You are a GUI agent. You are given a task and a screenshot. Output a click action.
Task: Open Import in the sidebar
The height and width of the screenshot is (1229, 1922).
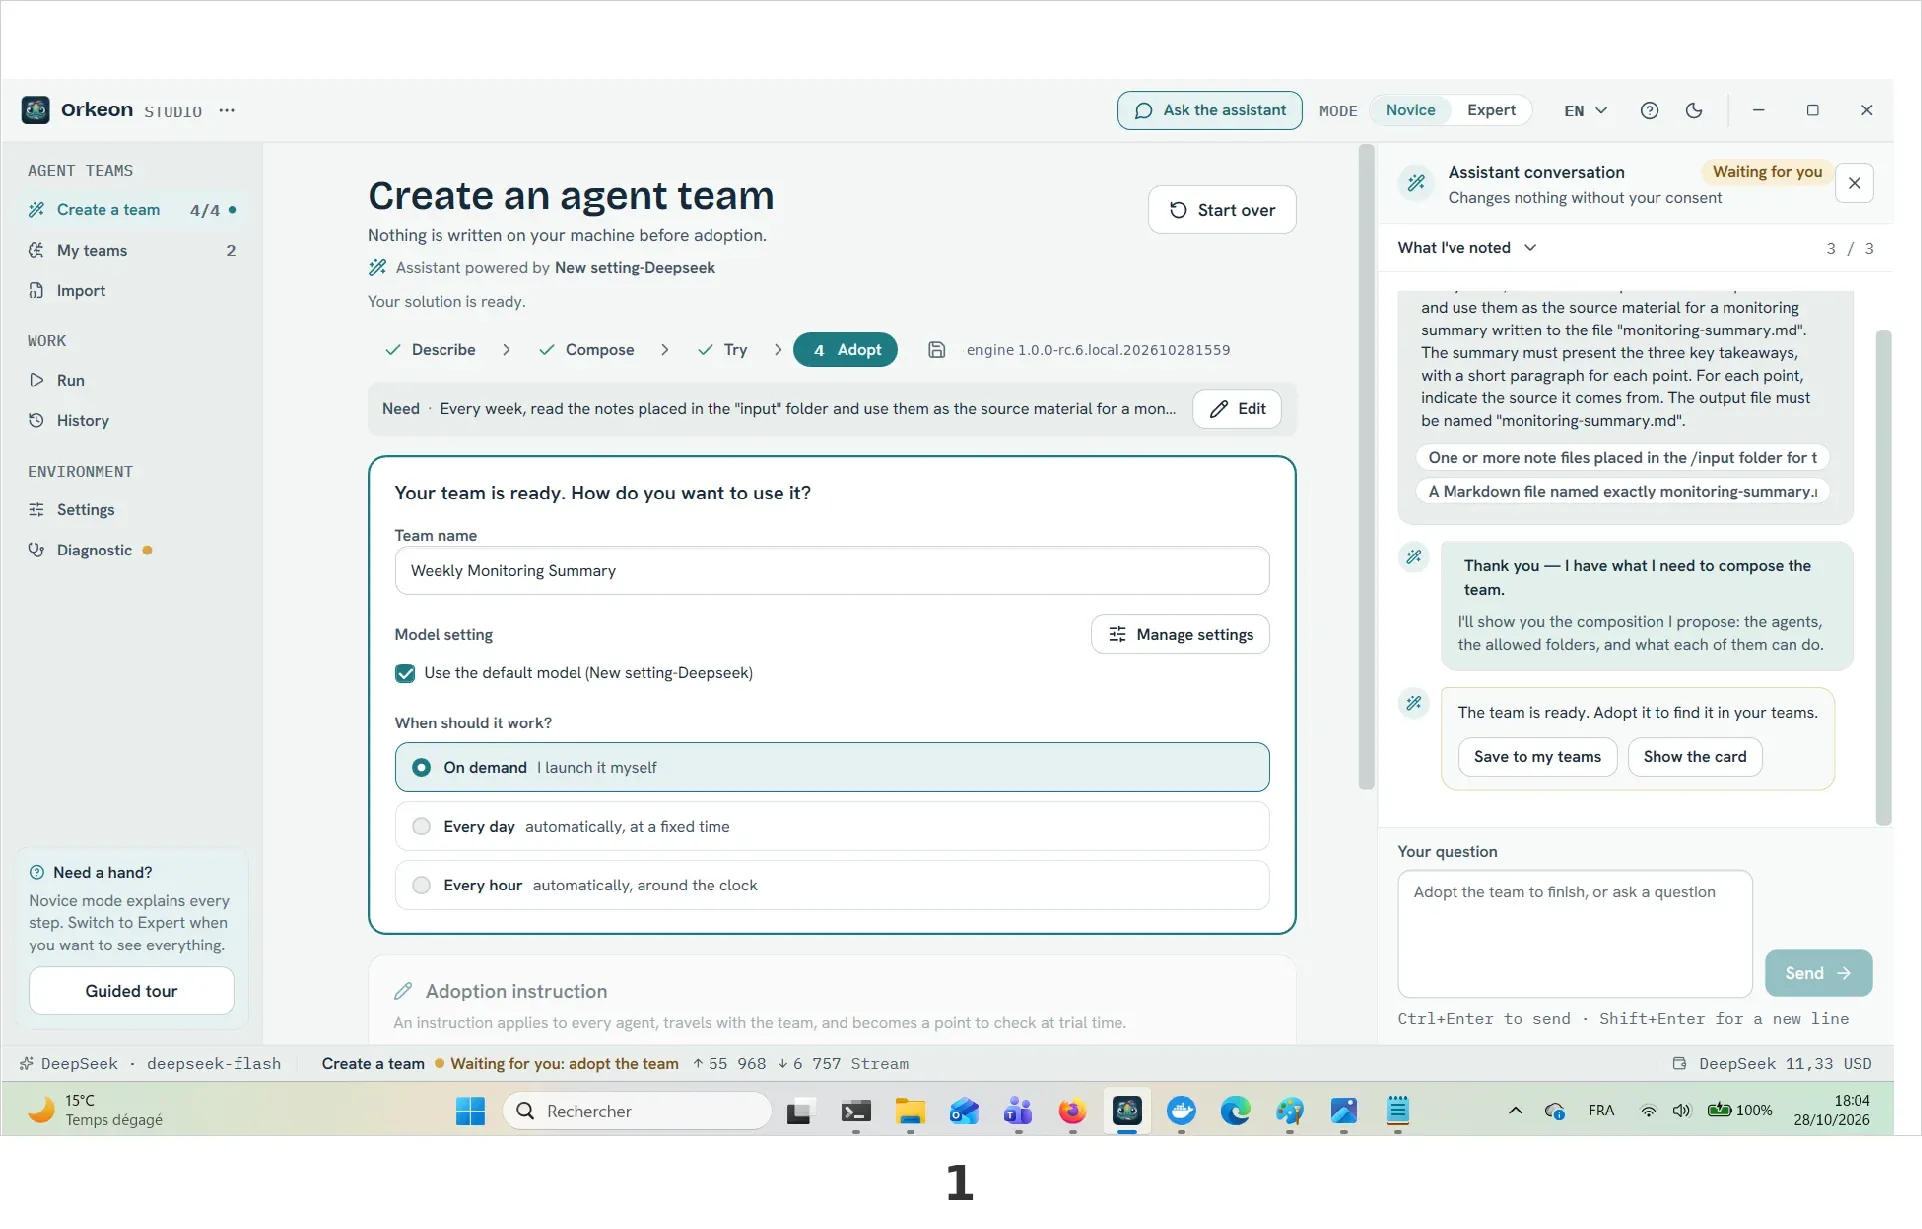pos(133,291)
